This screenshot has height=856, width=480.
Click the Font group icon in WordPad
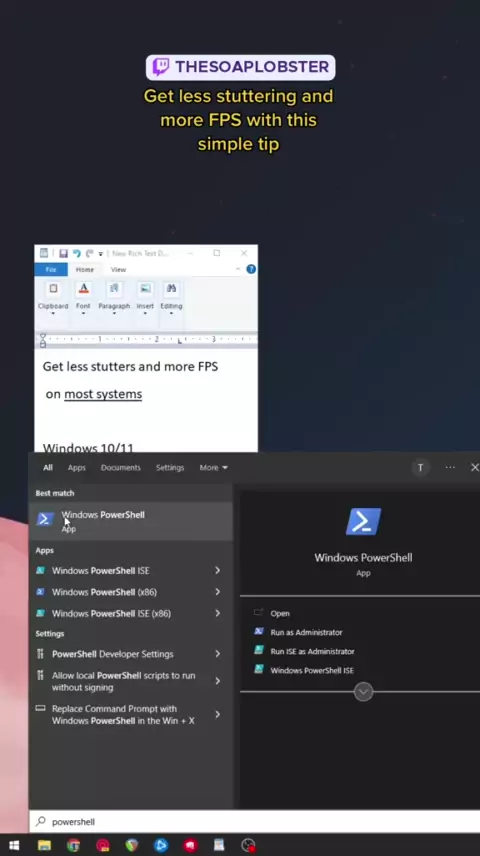(x=84, y=289)
